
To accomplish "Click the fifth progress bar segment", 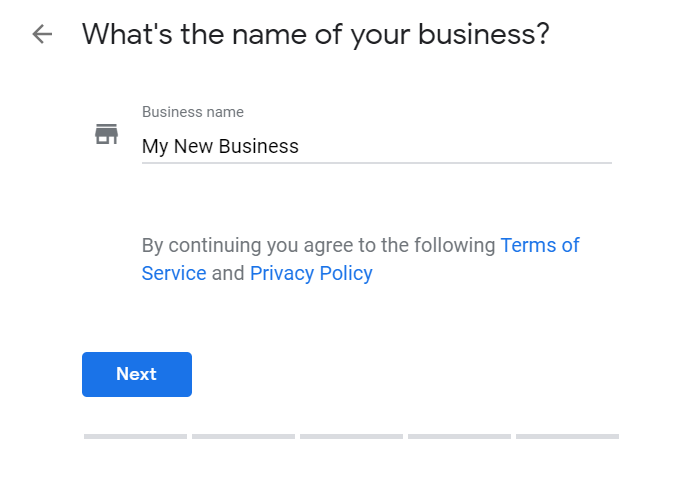I will pos(567,436).
